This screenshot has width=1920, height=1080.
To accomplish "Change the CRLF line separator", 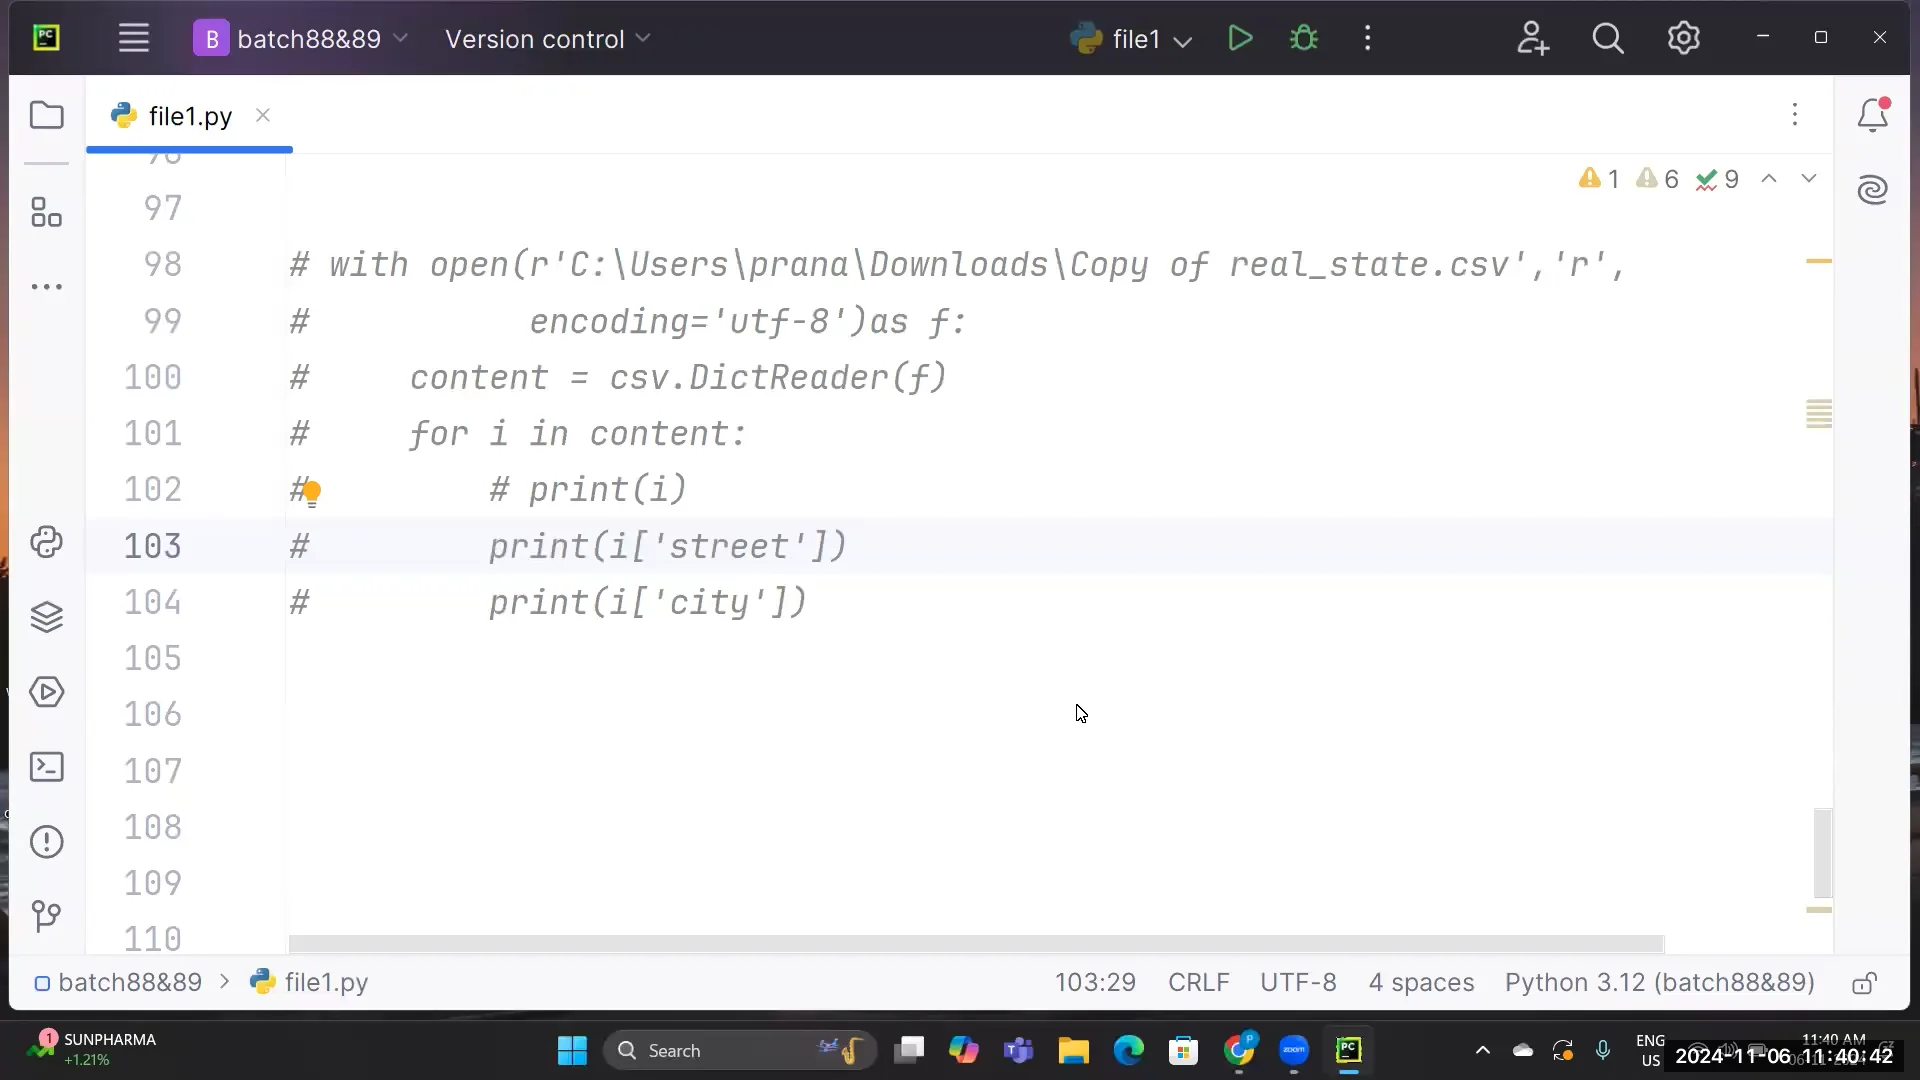I will coord(1198,983).
